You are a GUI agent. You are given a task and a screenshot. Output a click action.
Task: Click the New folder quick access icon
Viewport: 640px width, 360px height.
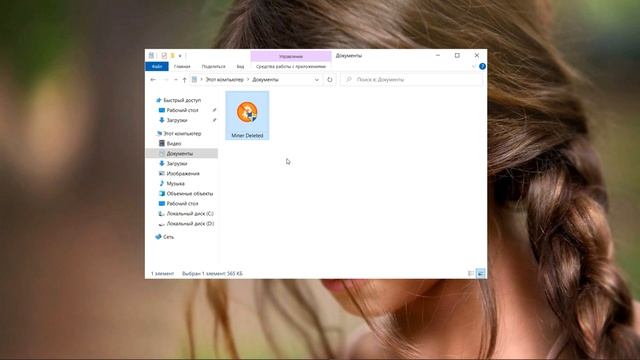click(x=172, y=56)
